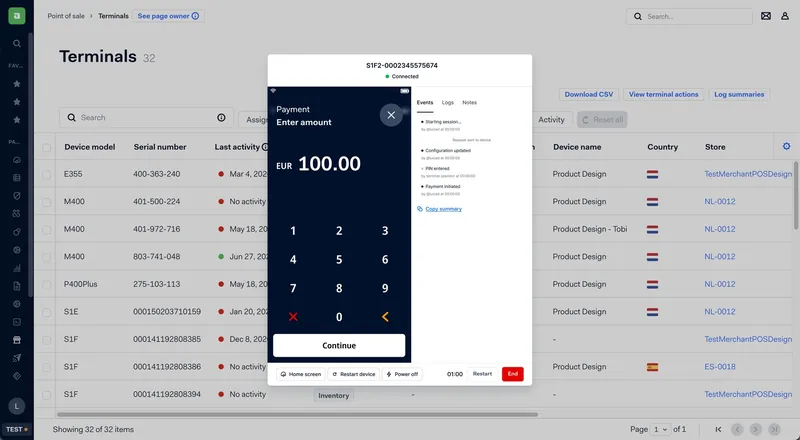Click Log summaries button
This screenshot has height=440, width=800.
(739, 94)
